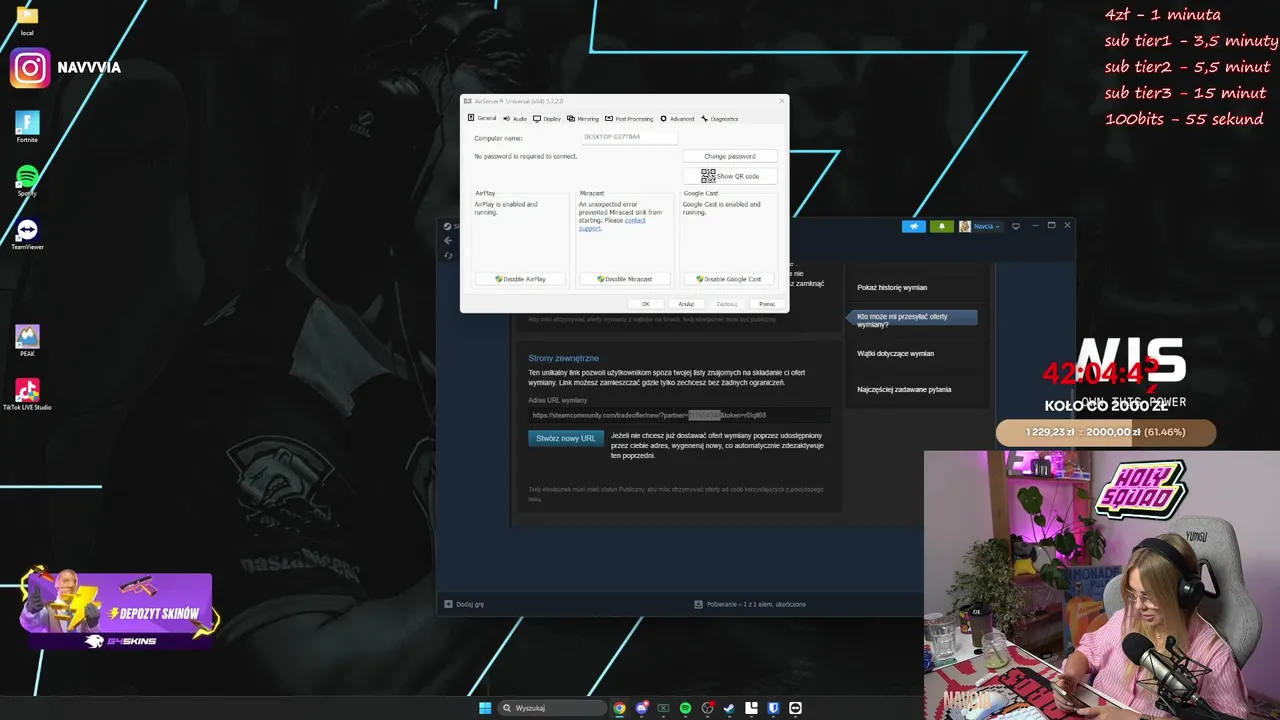Open Steam downloads status Pobieranie

[x=750, y=604]
